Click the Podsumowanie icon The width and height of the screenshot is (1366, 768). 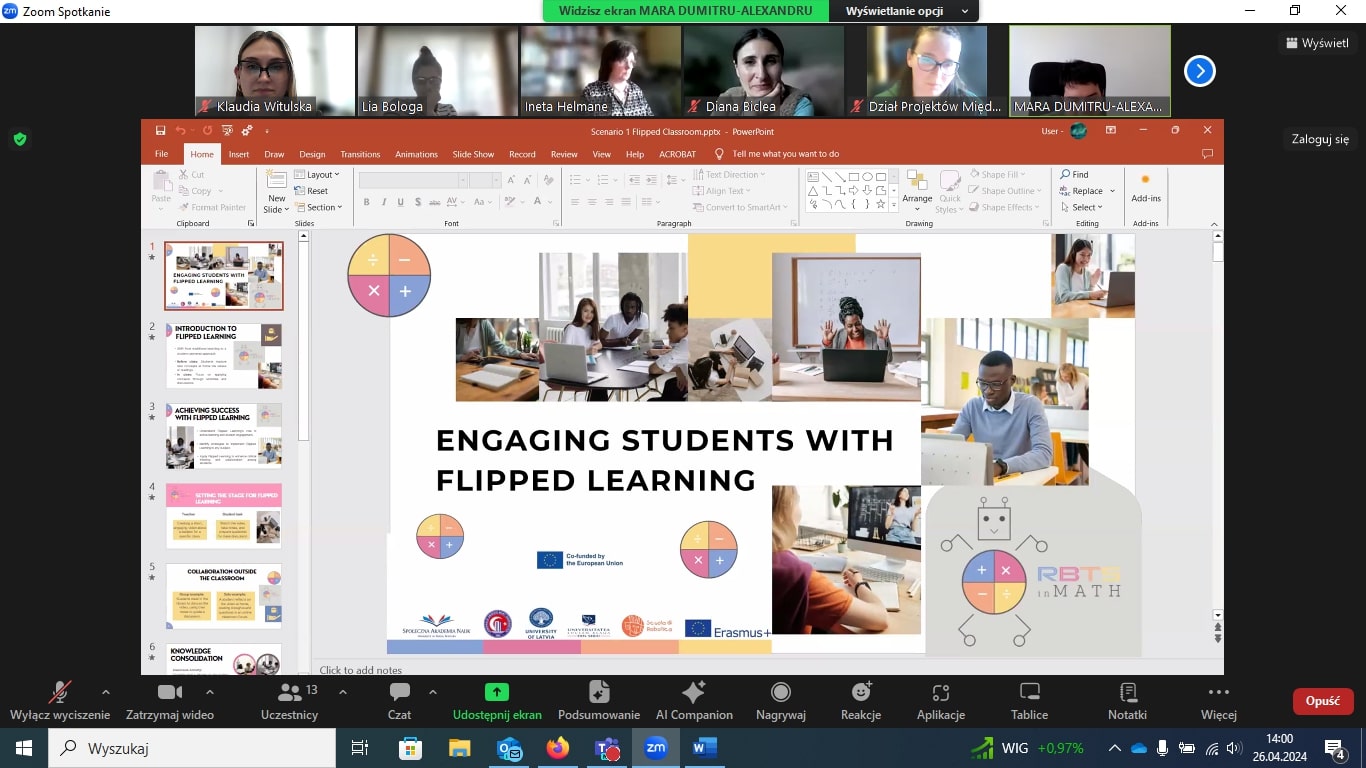[x=599, y=693]
